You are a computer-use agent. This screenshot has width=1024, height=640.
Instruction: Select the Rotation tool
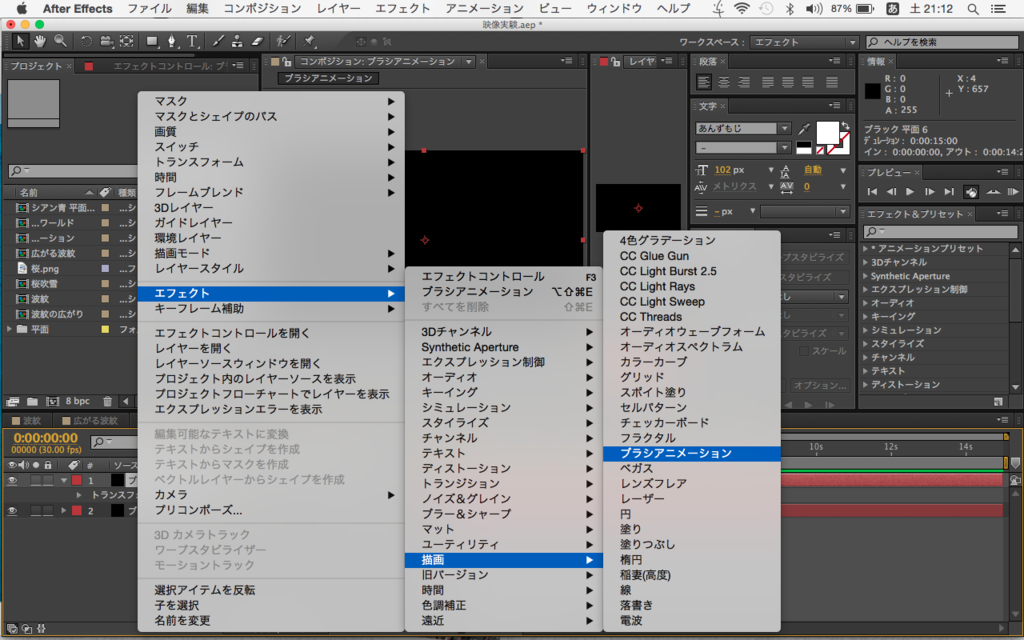[86, 41]
